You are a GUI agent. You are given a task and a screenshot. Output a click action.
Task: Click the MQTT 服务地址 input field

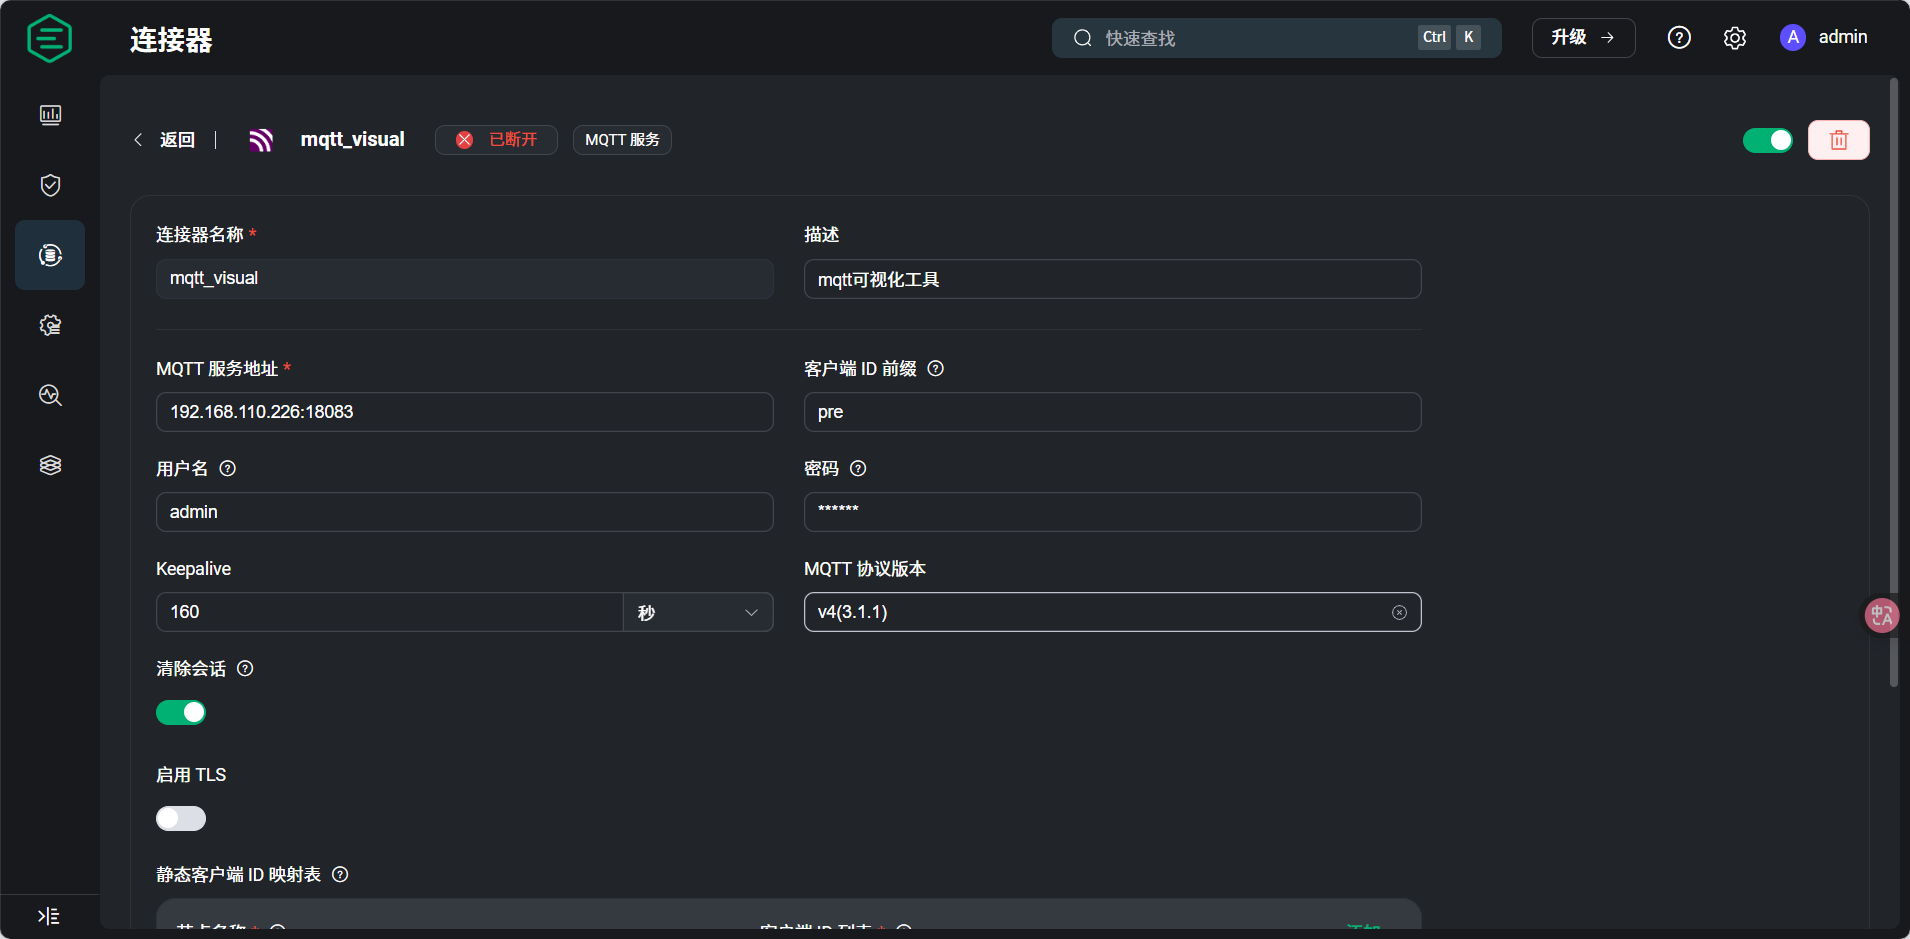[464, 412]
